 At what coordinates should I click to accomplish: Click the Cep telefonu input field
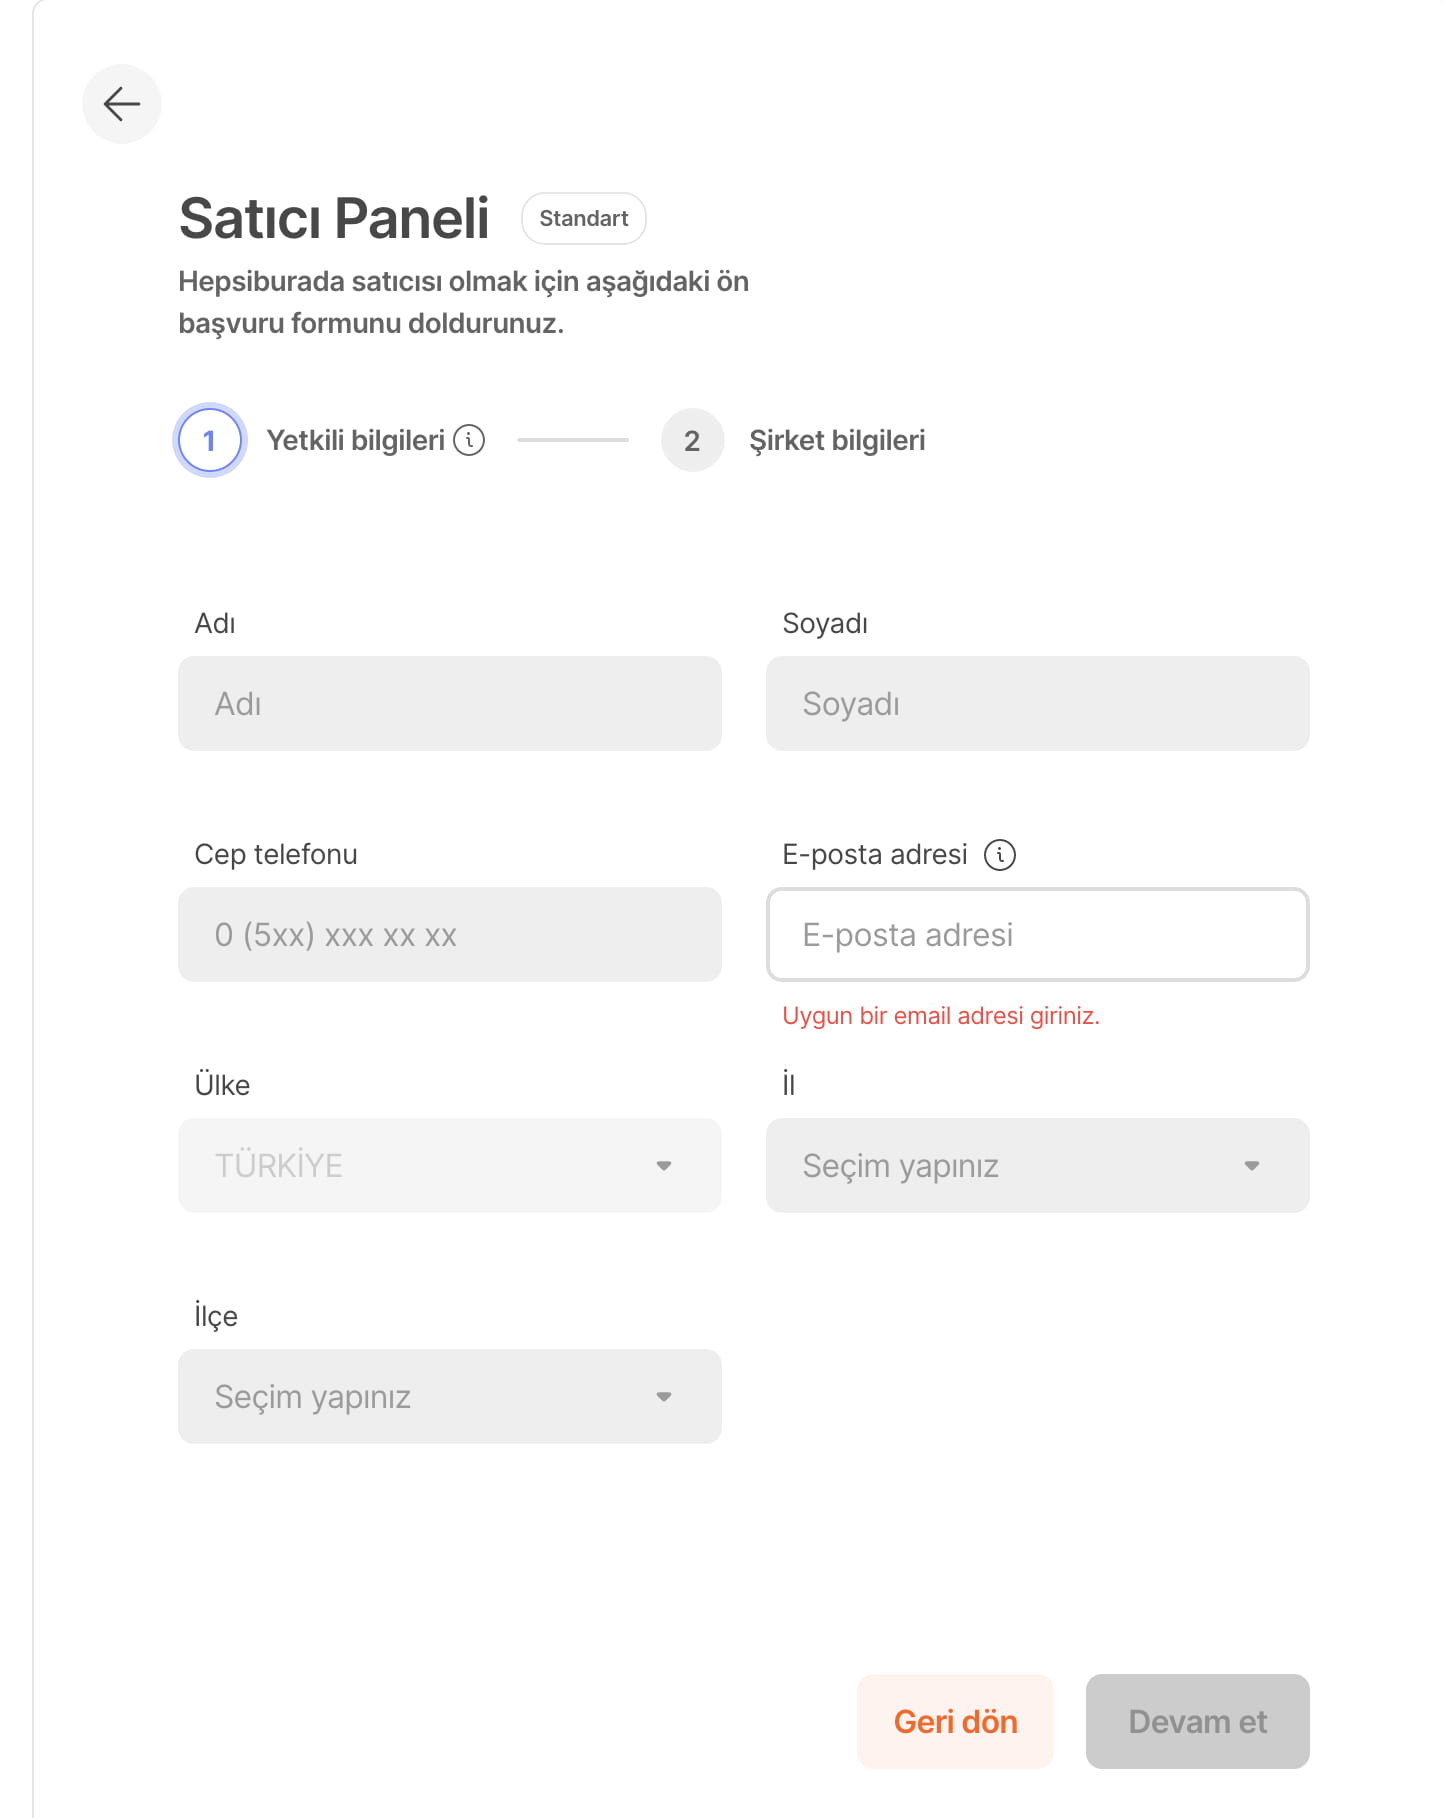[x=449, y=935]
